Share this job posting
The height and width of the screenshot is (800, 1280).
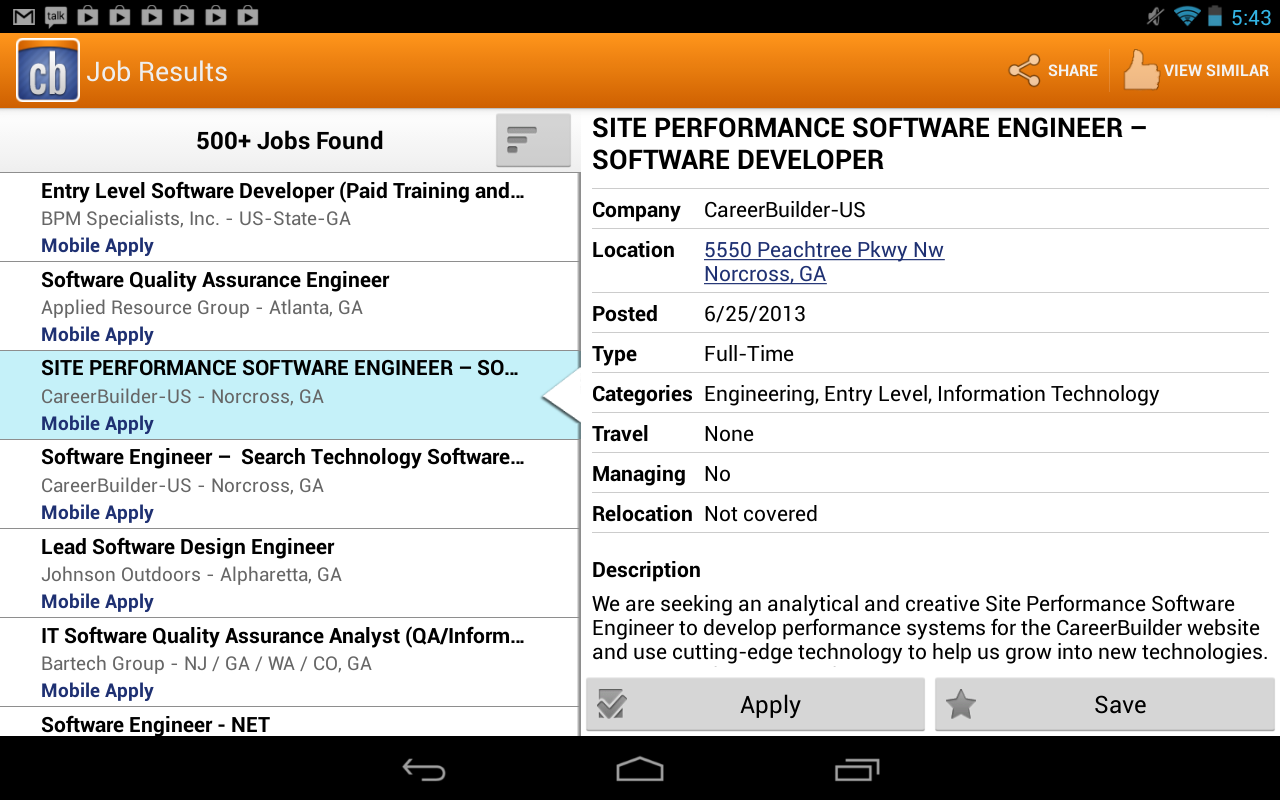coord(1053,71)
